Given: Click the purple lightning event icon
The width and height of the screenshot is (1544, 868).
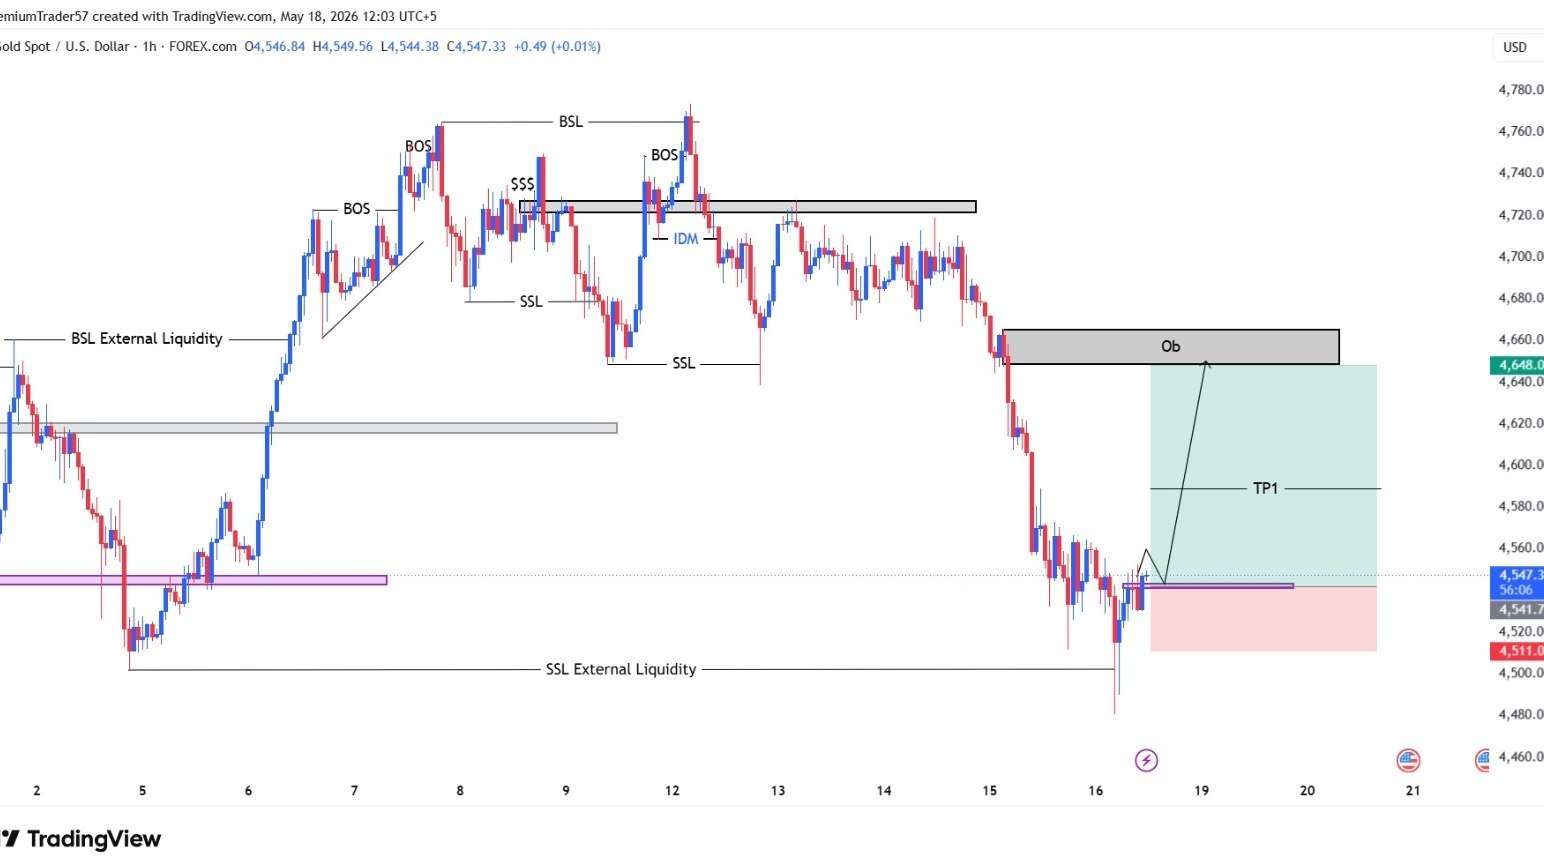Looking at the screenshot, I should coord(1146,760).
